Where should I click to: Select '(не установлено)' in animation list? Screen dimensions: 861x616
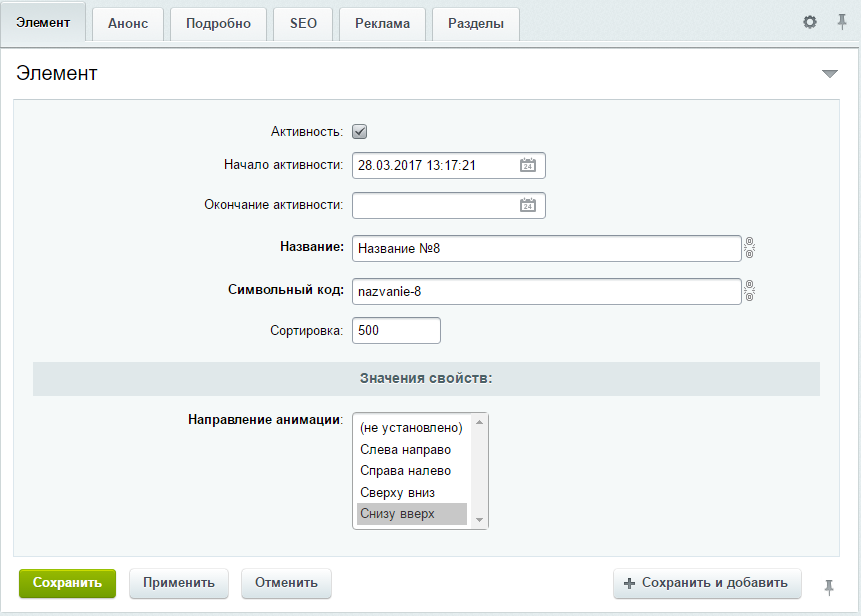pyautogui.click(x=412, y=428)
